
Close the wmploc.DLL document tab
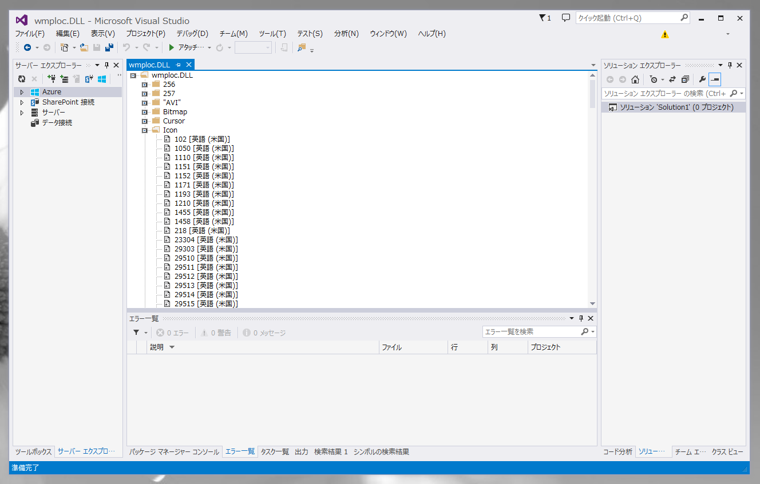coord(189,65)
